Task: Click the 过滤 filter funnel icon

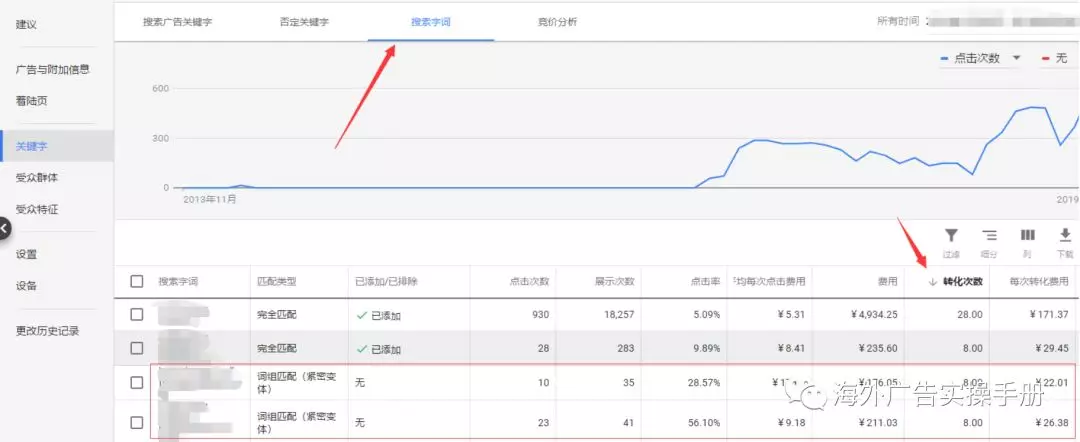Action: [951, 236]
